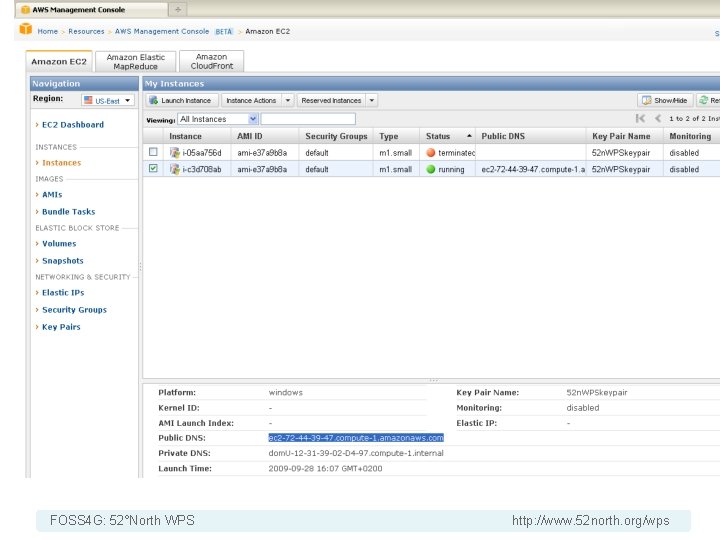
Task: Click the Show/Hide columns button
Action: 664,100
